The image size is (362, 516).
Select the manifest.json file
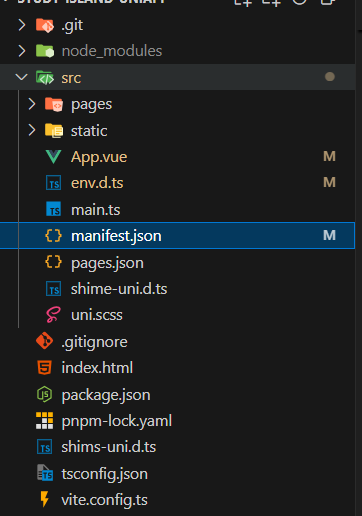pyautogui.click(x=177, y=236)
